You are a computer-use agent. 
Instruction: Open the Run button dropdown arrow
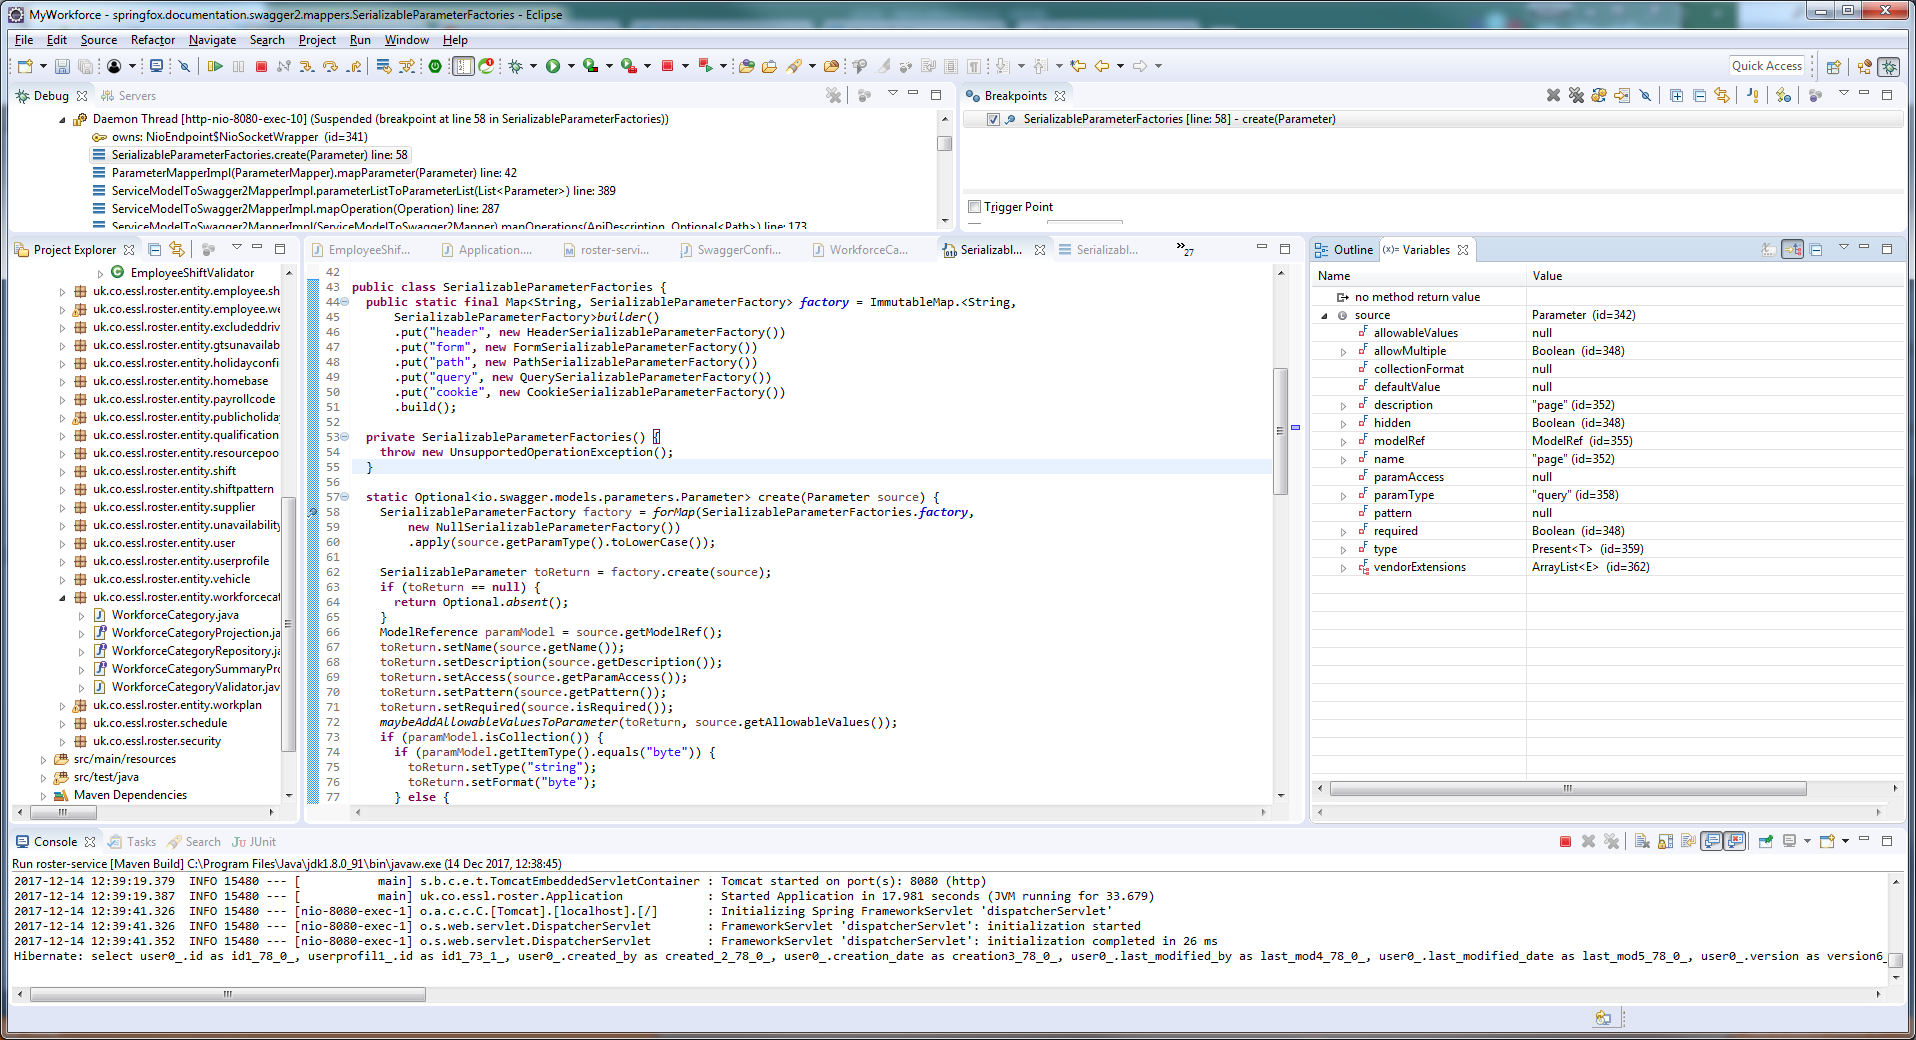click(571, 66)
